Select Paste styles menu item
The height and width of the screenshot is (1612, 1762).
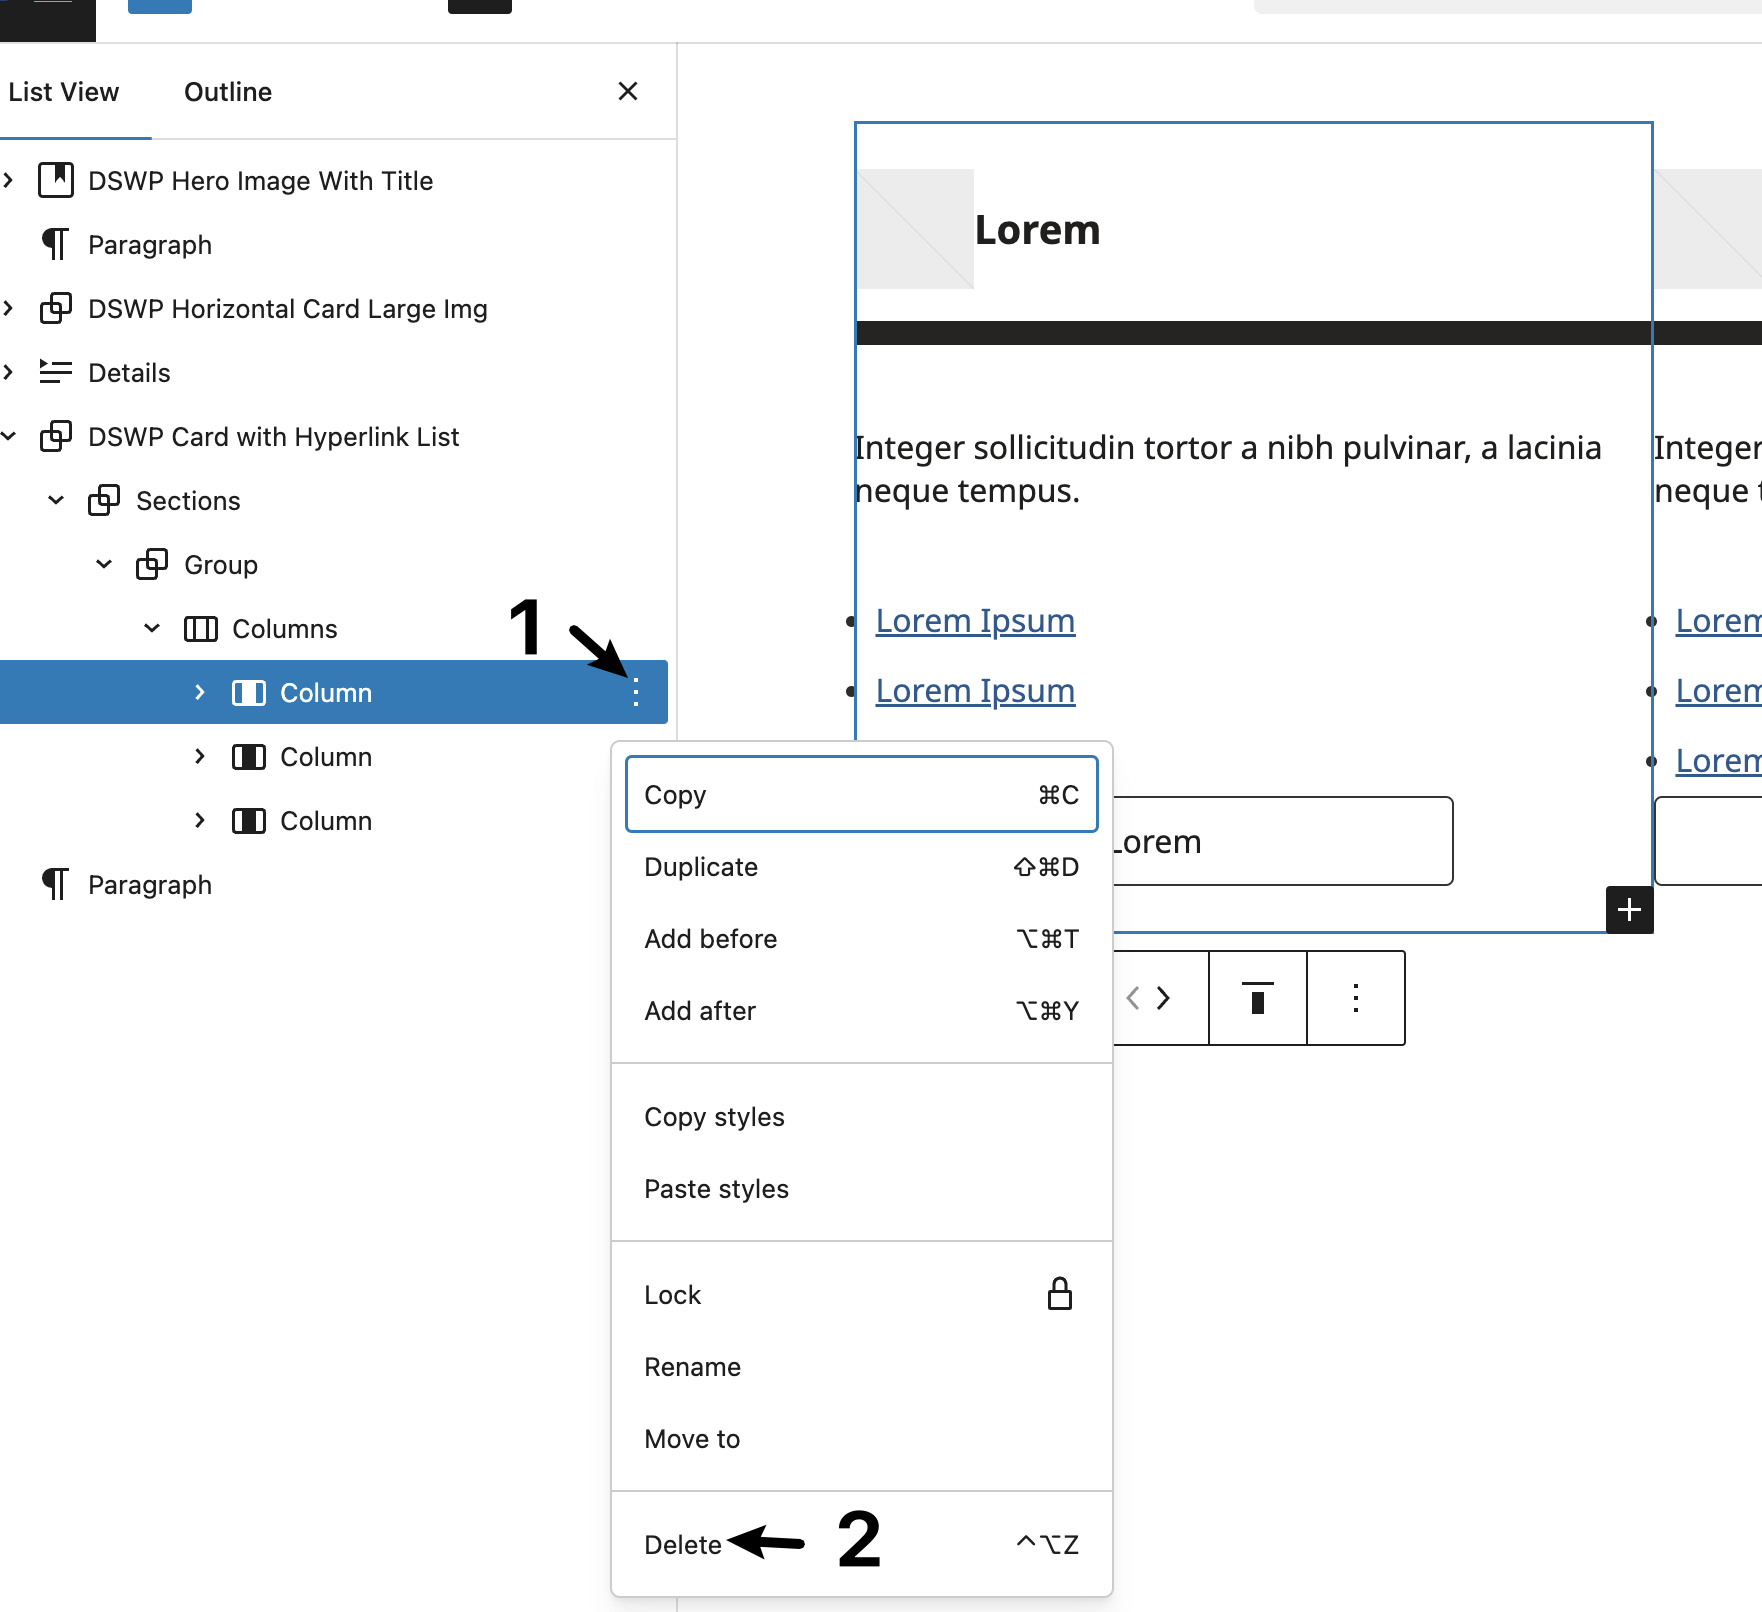point(862,1188)
